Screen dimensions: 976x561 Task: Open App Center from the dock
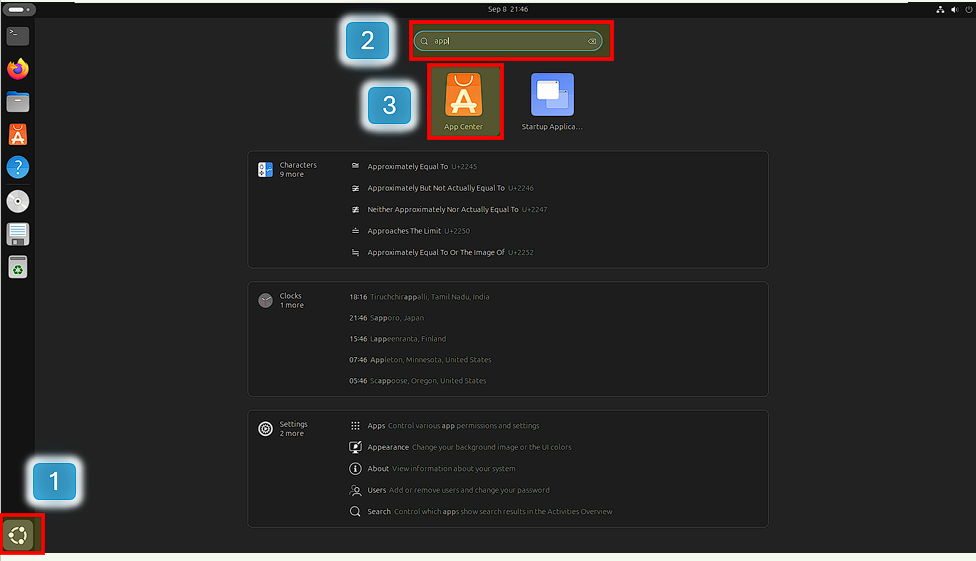(x=17, y=134)
